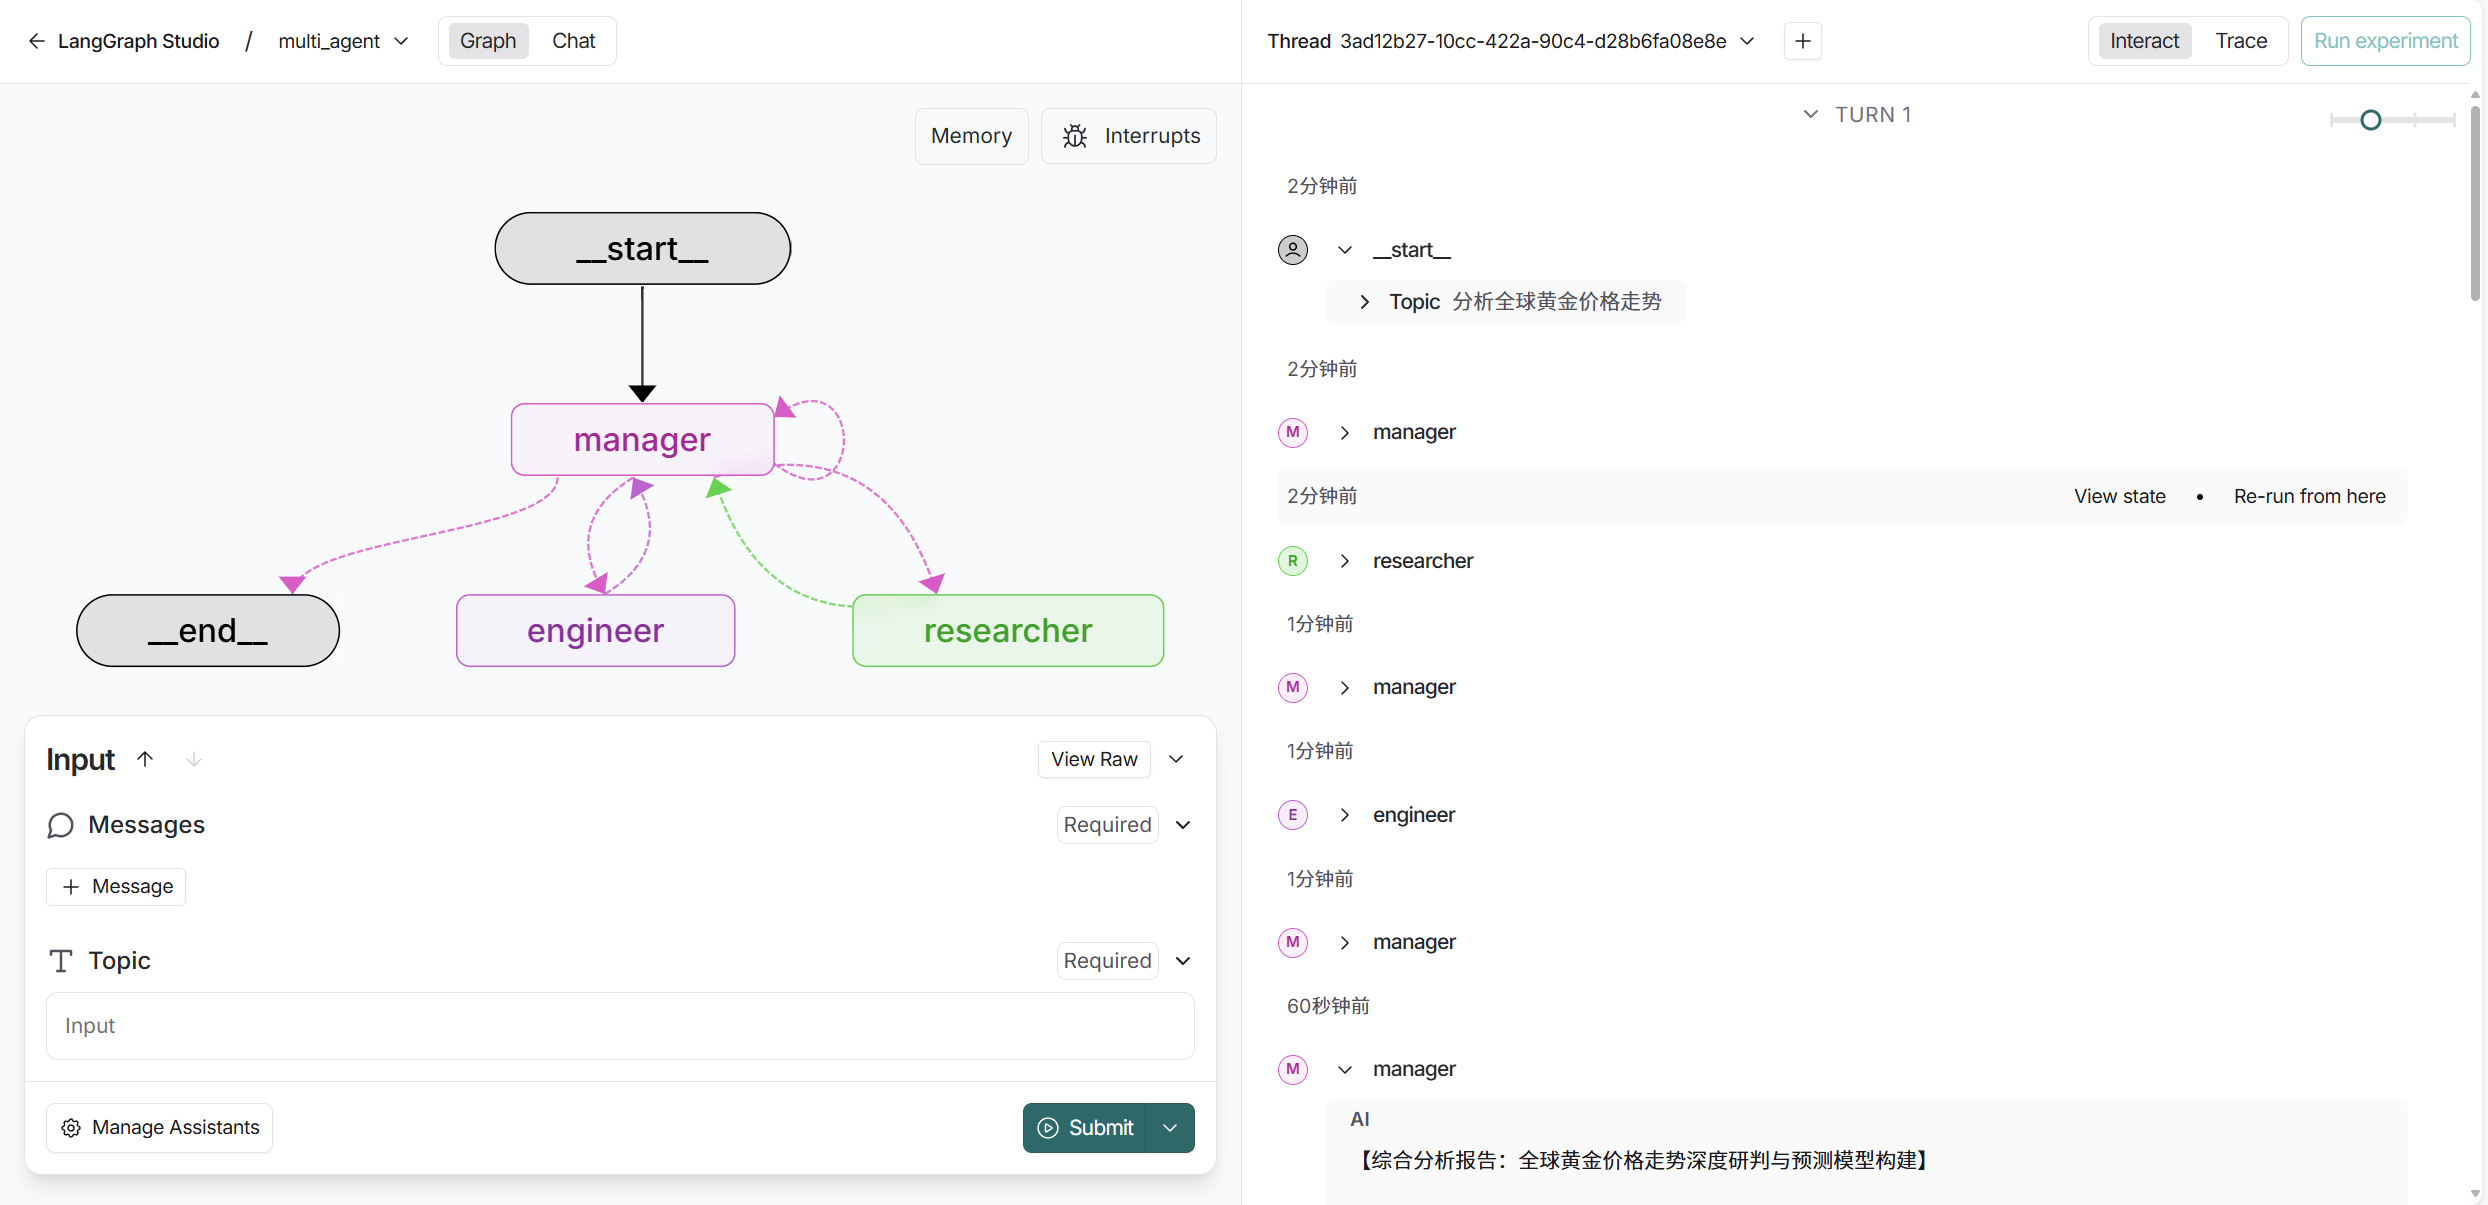Click the Topic input field

click(620, 1026)
